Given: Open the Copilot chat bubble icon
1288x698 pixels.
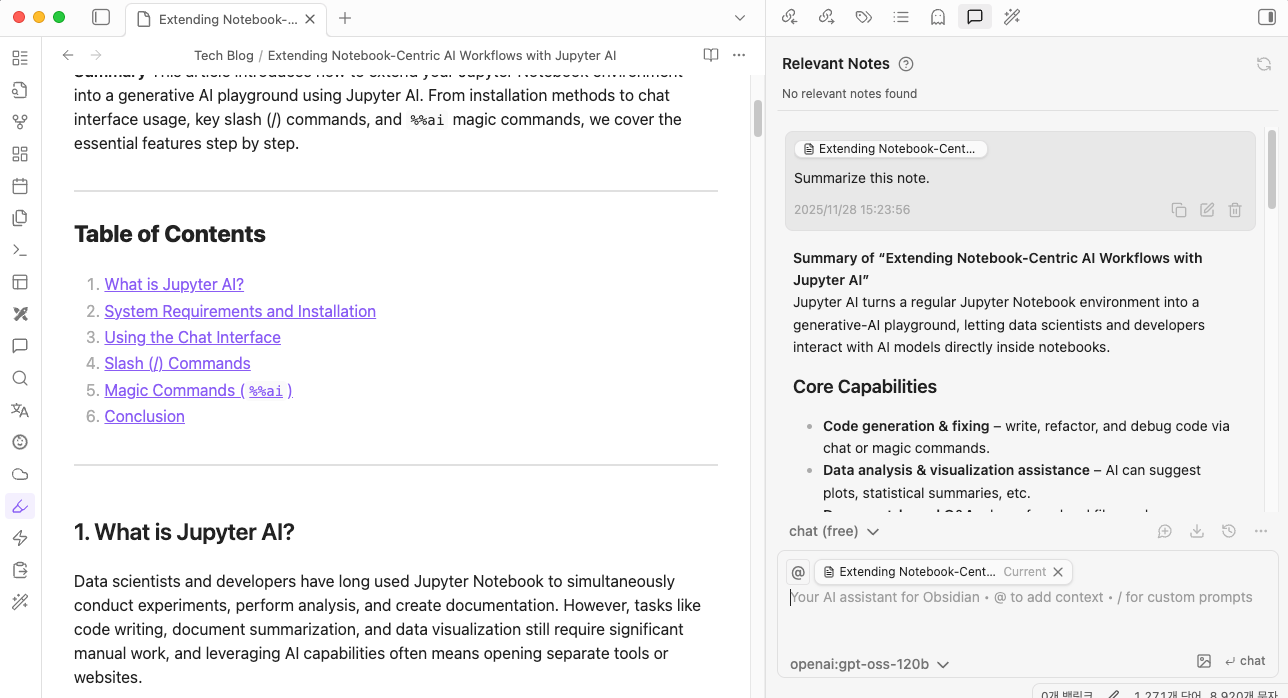Looking at the screenshot, I should 974,17.
